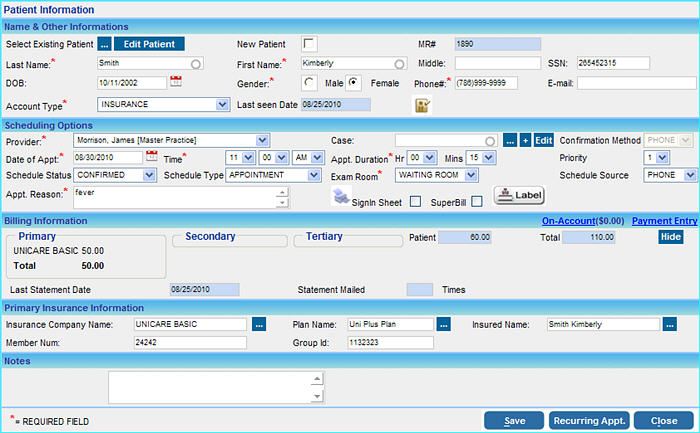Open the Payment Entry link
This screenshot has width=700, height=433.
pos(664,220)
